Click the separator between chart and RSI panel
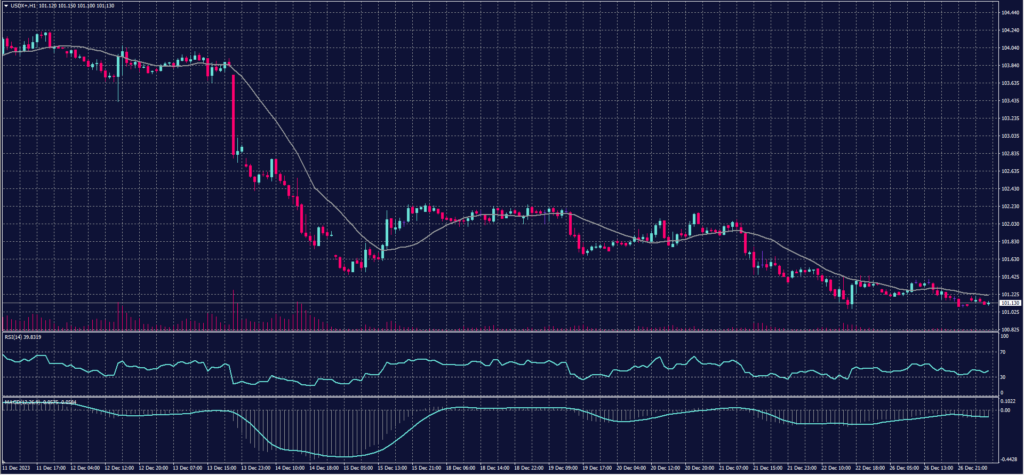Screen dimensions: 1024x475 coord(500,331)
